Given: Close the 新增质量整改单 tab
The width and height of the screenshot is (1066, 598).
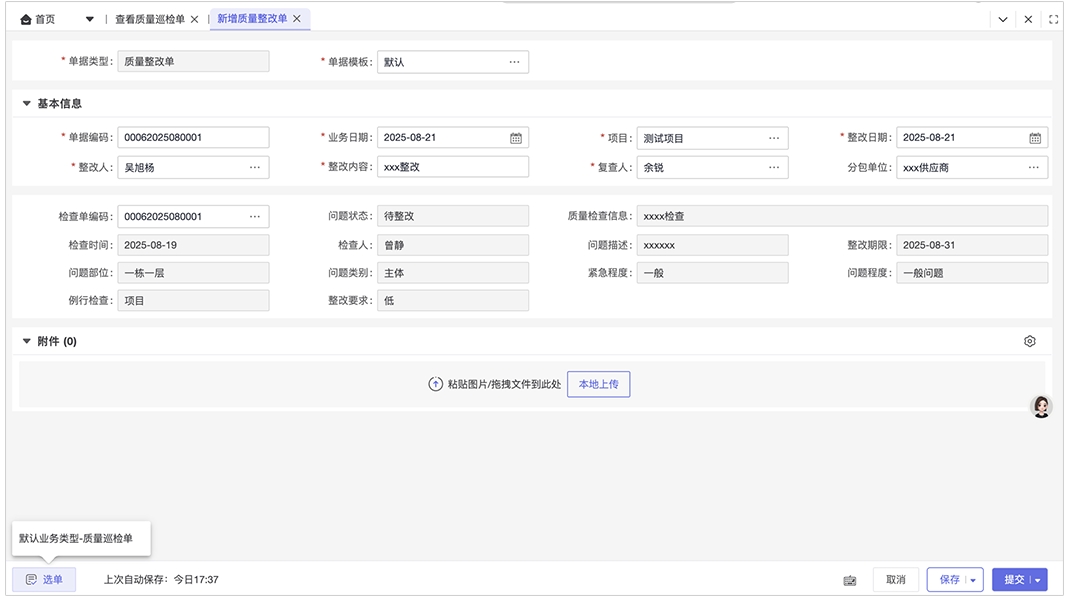Looking at the screenshot, I should tap(297, 19).
